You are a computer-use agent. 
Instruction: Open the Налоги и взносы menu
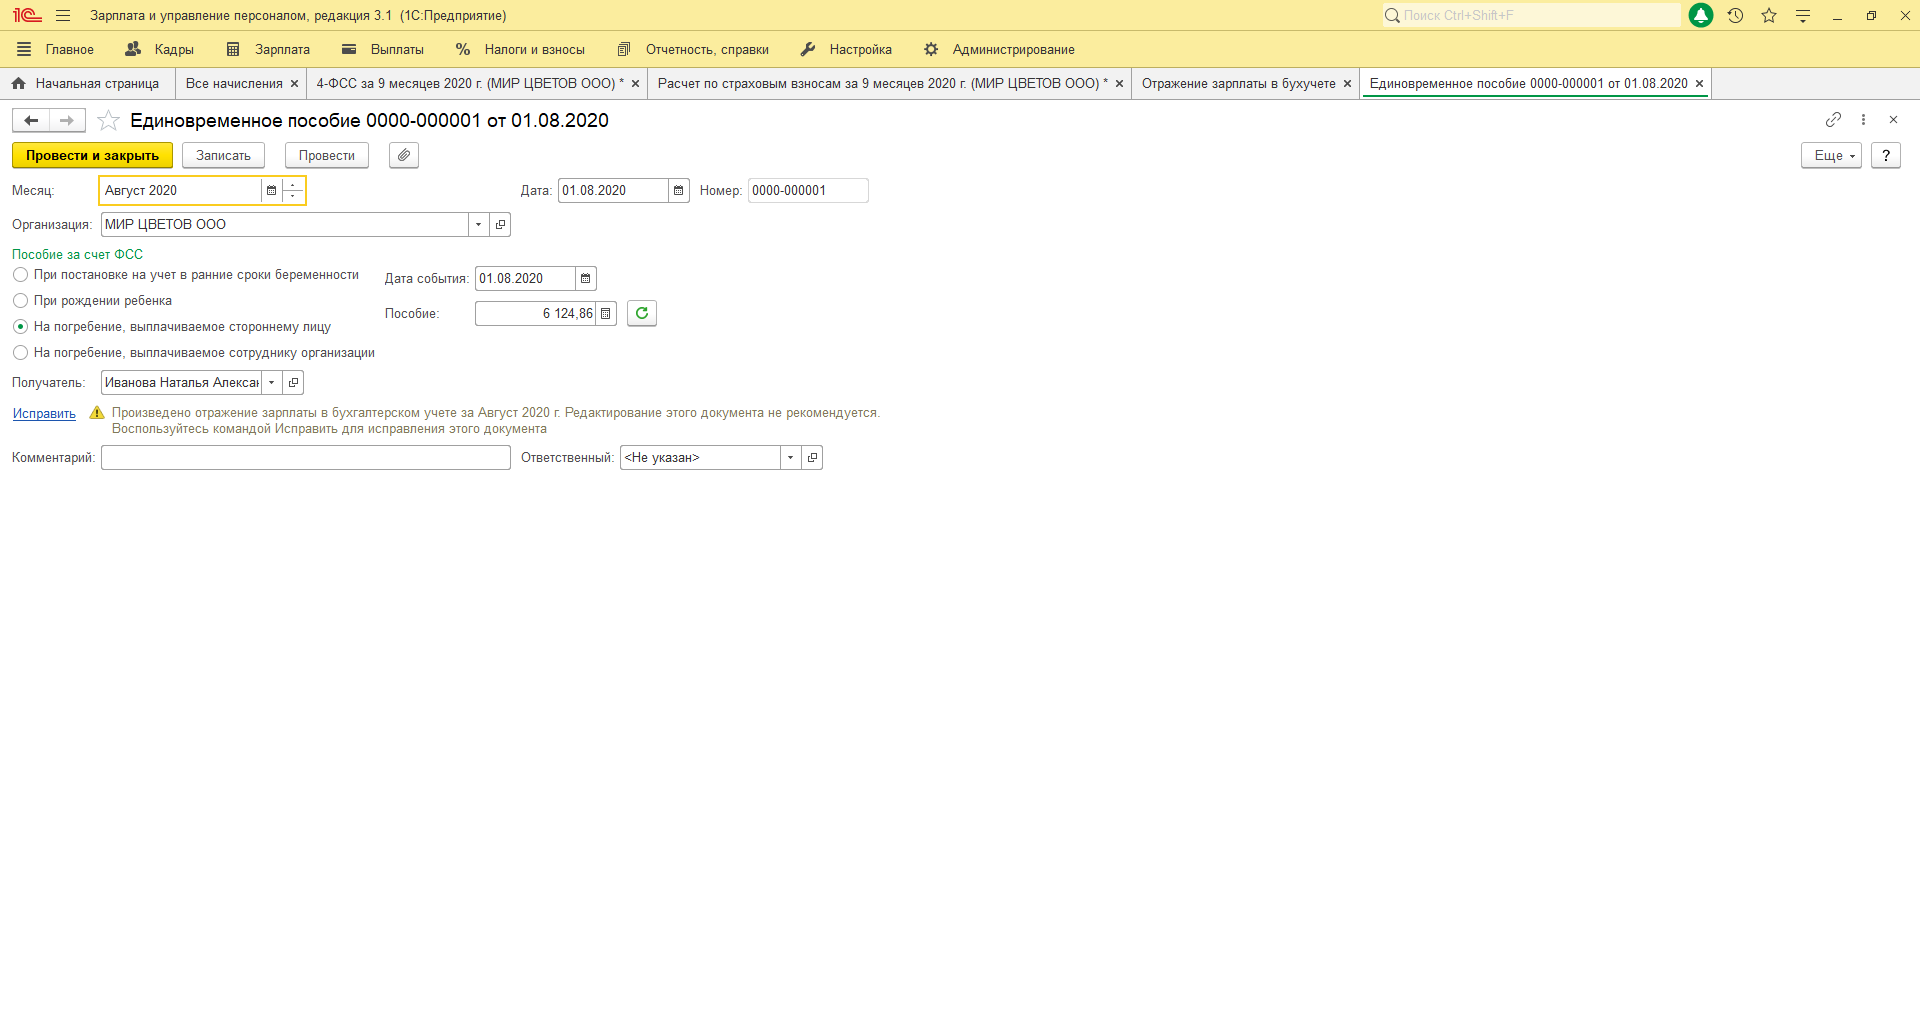click(x=520, y=50)
